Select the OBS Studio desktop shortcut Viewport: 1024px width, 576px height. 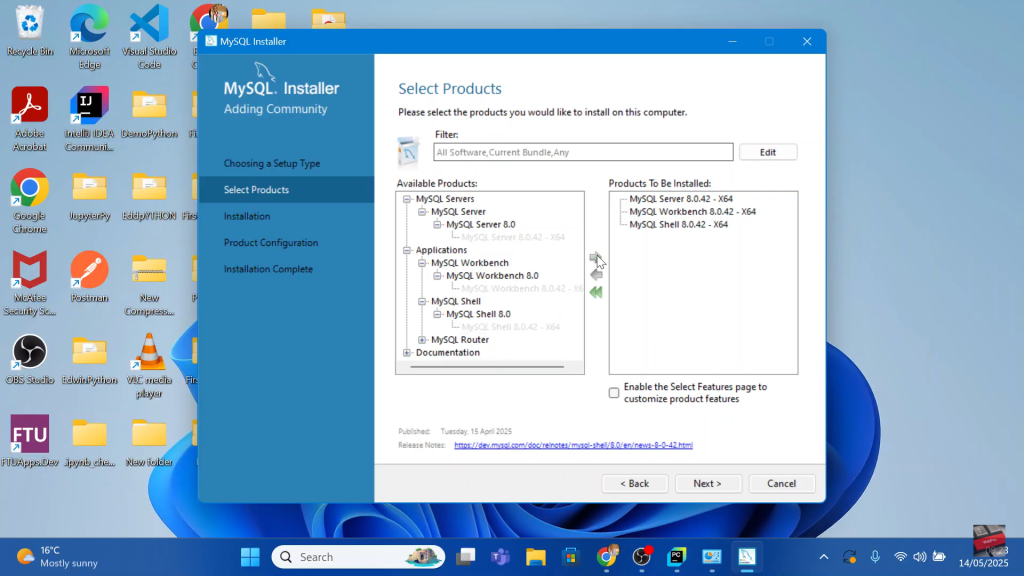tap(29, 360)
